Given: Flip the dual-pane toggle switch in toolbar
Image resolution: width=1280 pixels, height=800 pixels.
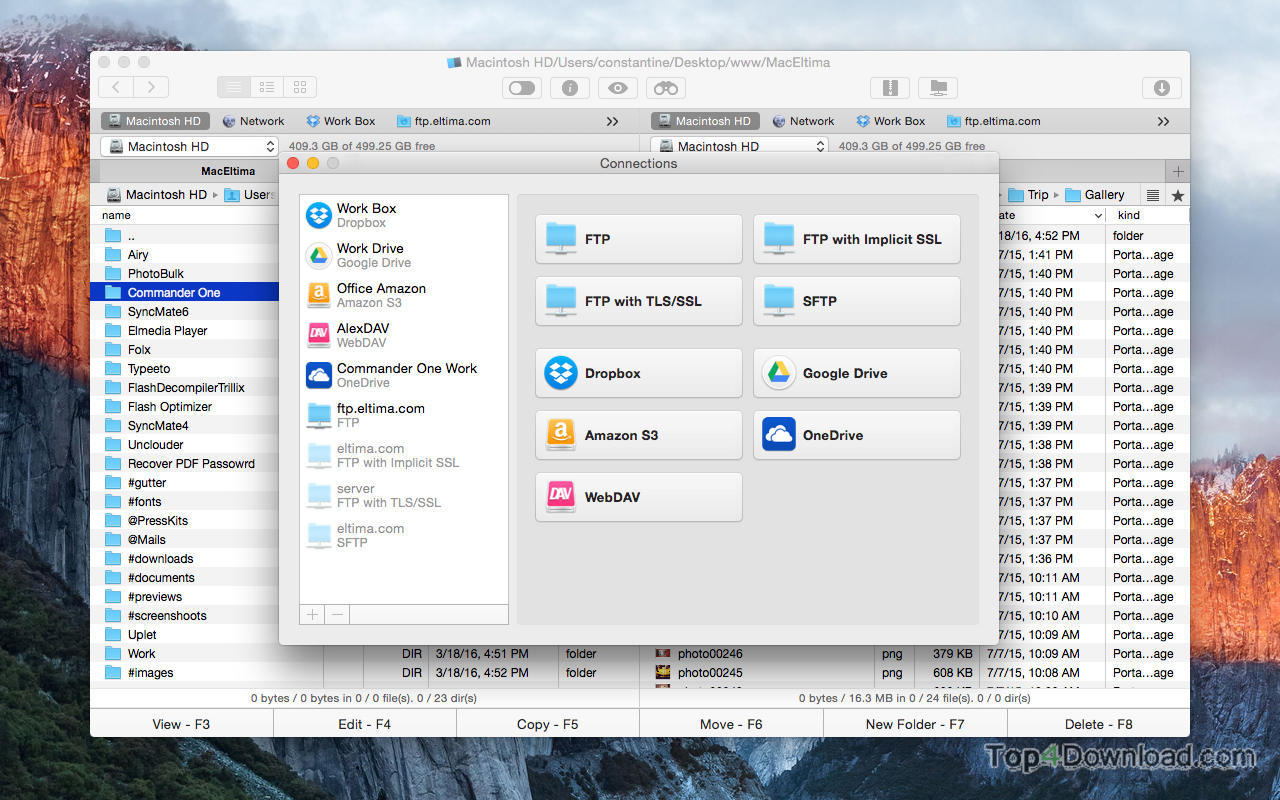Looking at the screenshot, I should (x=521, y=88).
